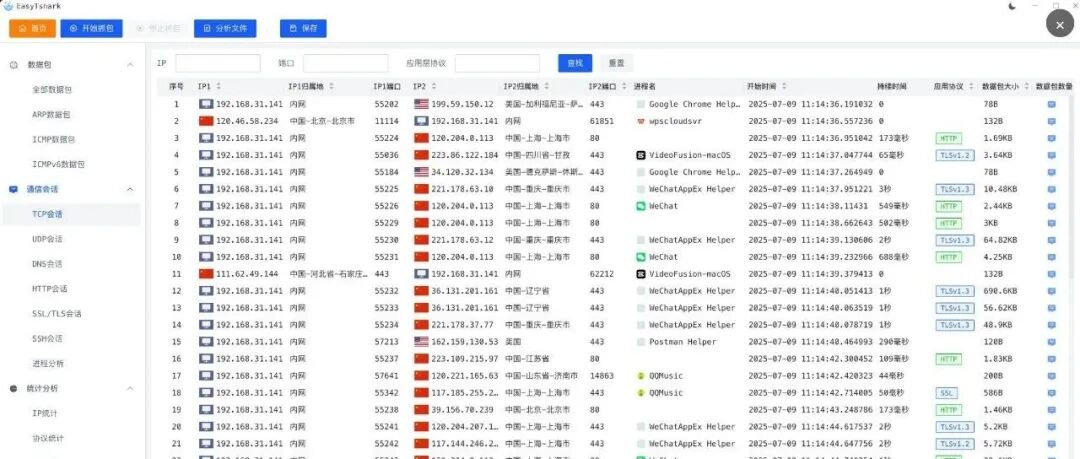Select DNS会话 in sidebar
Screen dimensions: 1080x459
pos(48,264)
